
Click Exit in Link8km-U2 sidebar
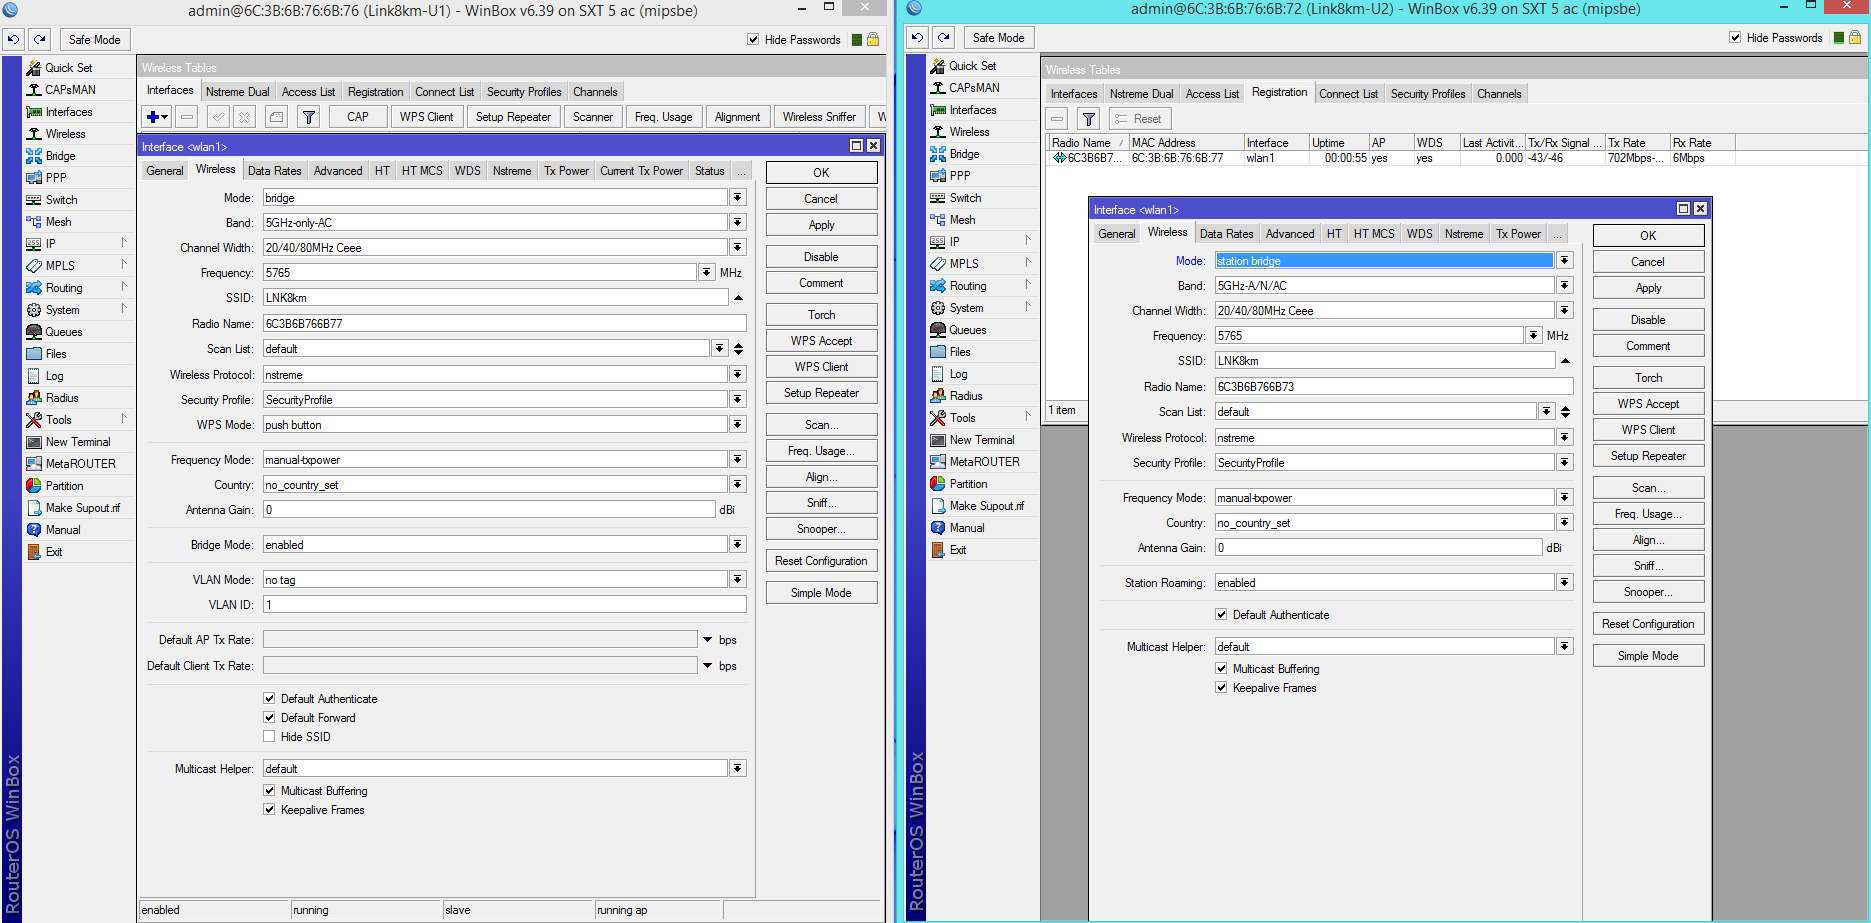958,550
